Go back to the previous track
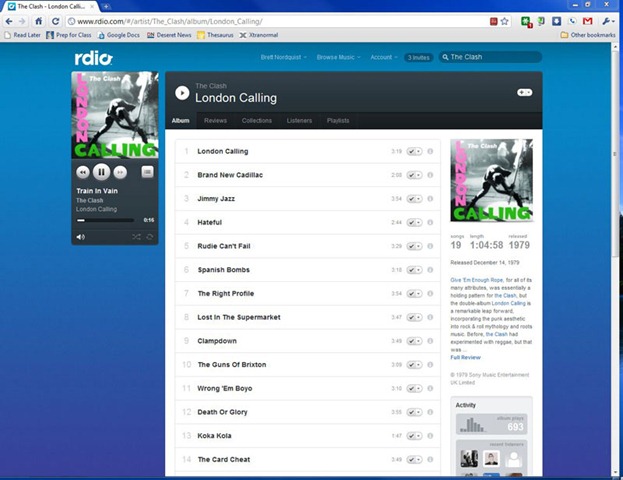The width and height of the screenshot is (623, 480). 84,172
